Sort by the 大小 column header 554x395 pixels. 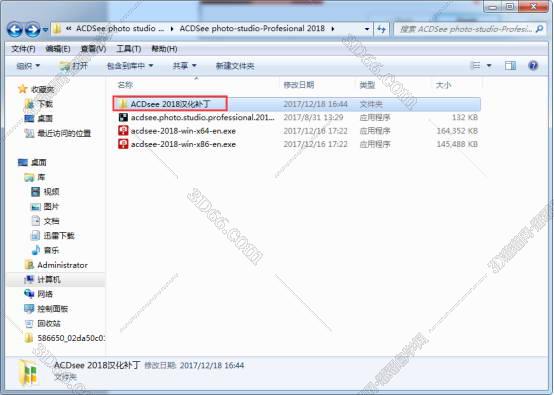(443, 85)
